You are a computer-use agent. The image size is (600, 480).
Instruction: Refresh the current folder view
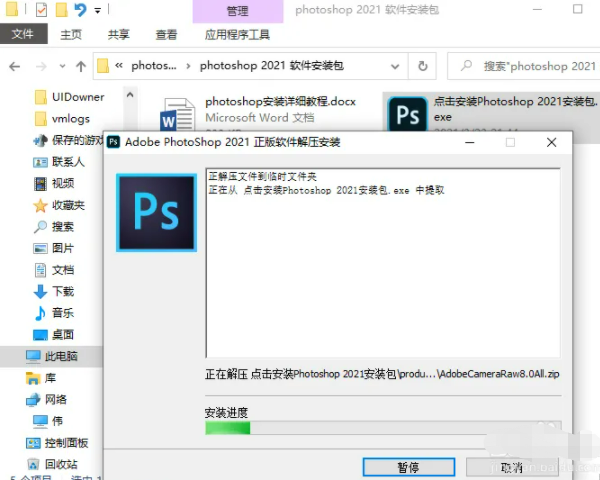[x=422, y=66]
